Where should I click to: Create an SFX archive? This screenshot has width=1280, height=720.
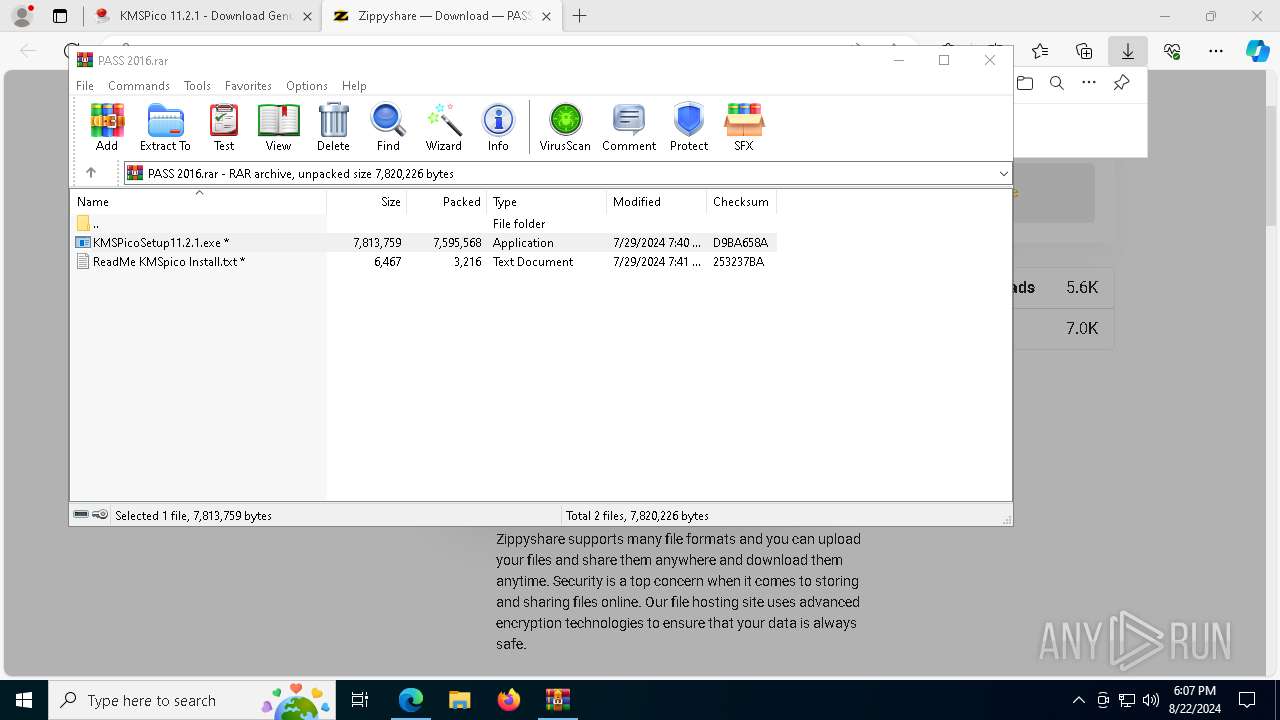pyautogui.click(x=744, y=127)
